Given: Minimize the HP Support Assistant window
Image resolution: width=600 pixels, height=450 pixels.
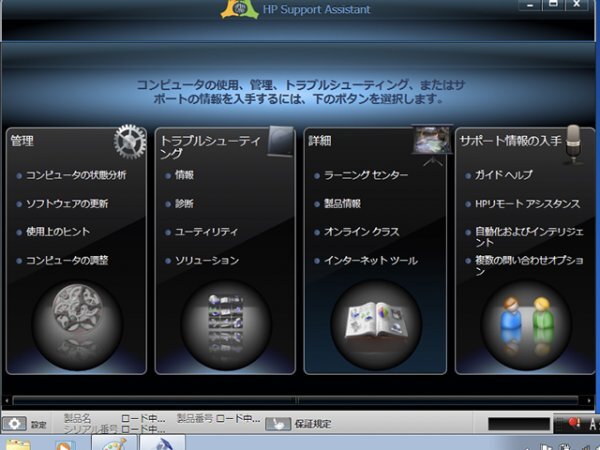Looking at the screenshot, I should click(530, 5).
